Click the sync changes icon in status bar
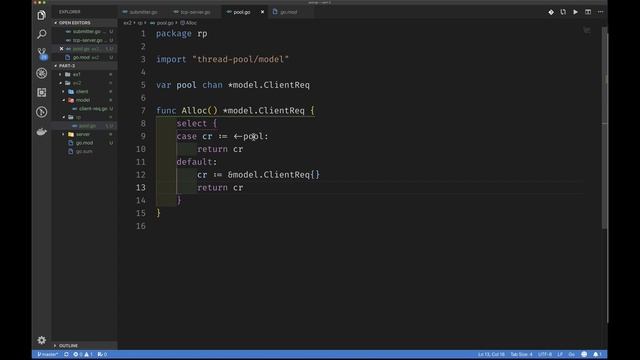This screenshot has height=360, width=640. click(66, 354)
